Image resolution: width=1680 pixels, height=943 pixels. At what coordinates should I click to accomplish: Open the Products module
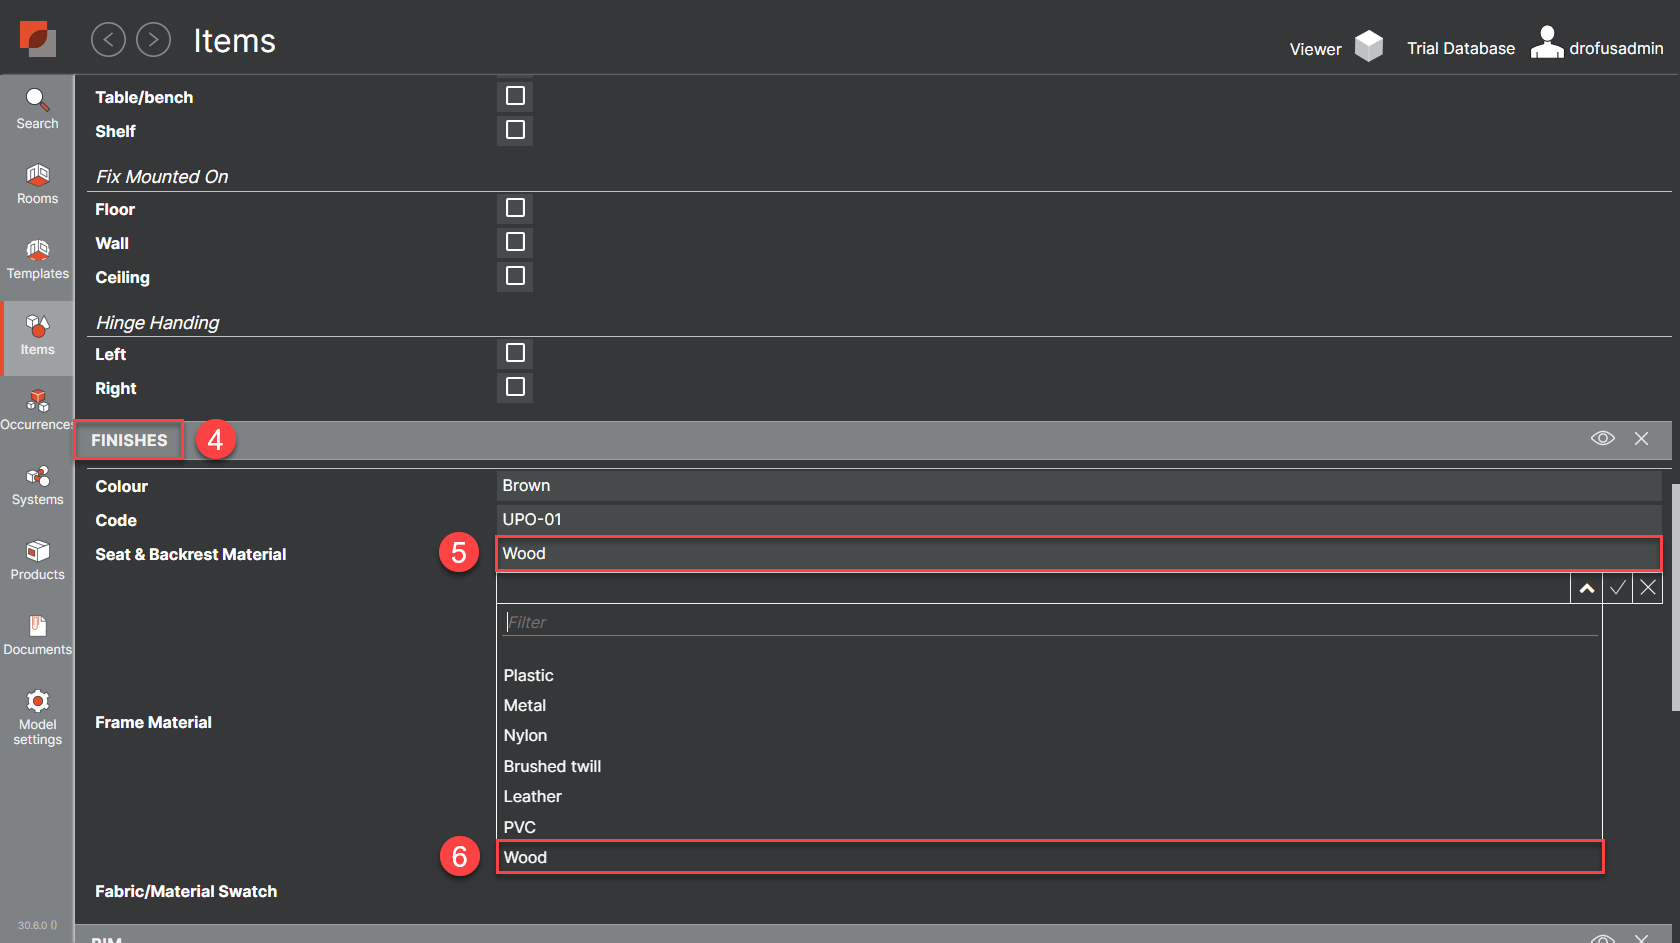tap(37, 561)
